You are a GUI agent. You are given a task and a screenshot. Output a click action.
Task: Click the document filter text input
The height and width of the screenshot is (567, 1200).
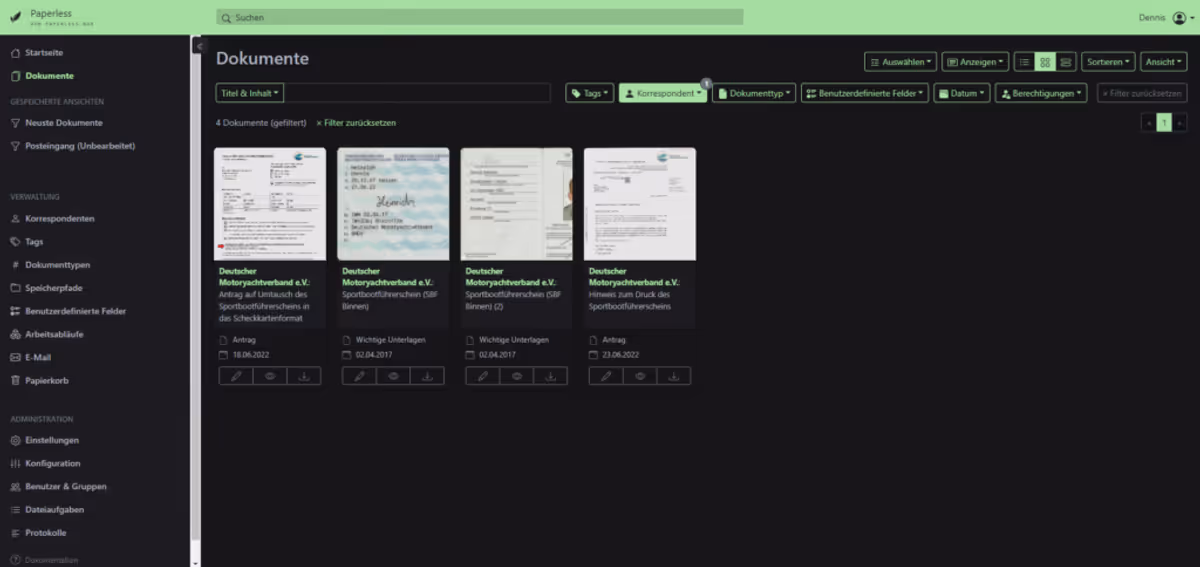(x=417, y=93)
